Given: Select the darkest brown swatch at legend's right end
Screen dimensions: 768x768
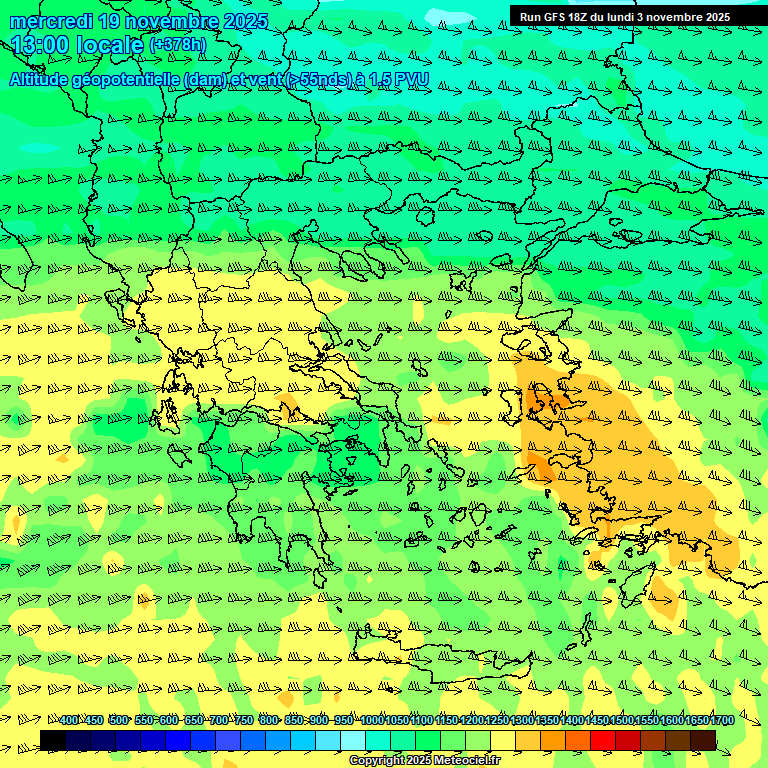Looking at the screenshot, I should pyautogui.click(x=703, y=740).
